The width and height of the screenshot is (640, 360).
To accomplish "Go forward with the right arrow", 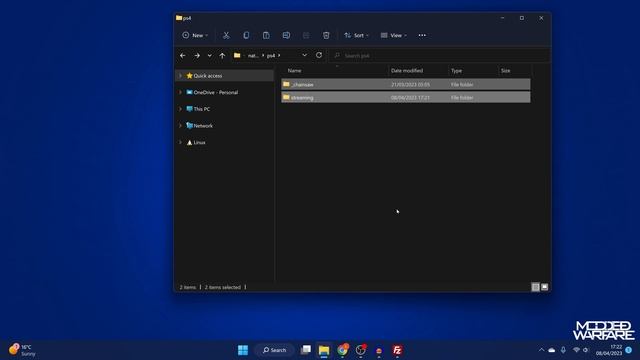I will [197, 56].
